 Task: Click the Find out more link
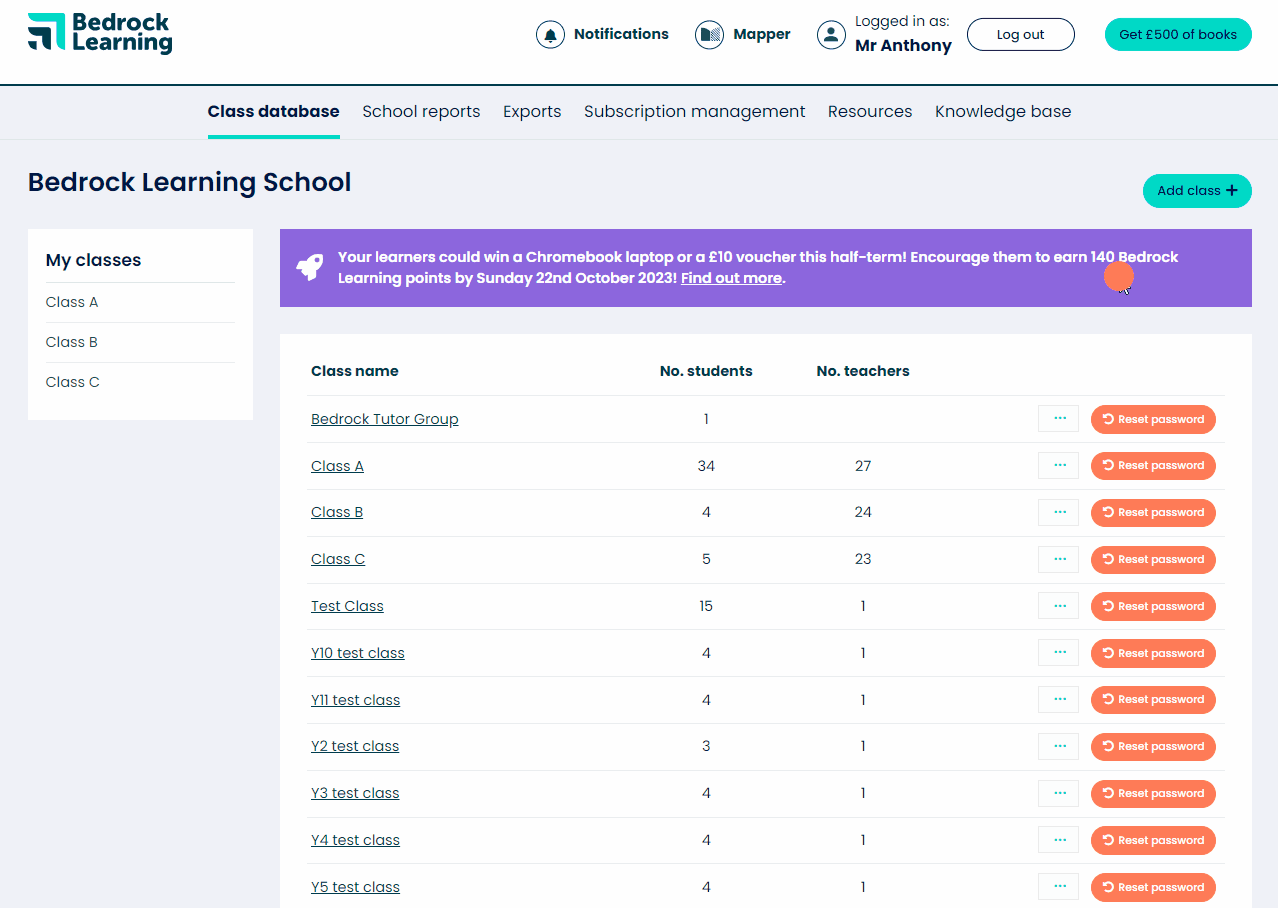tap(731, 278)
